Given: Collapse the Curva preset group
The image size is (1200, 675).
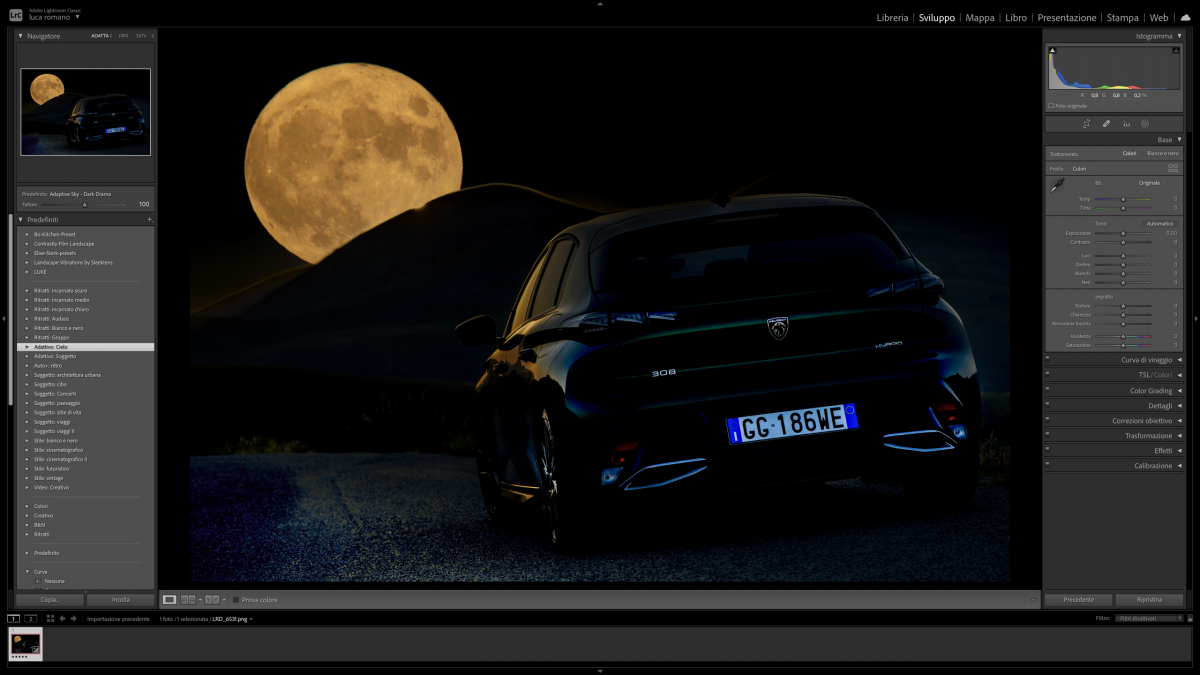Looking at the screenshot, I should pos(27,571).
